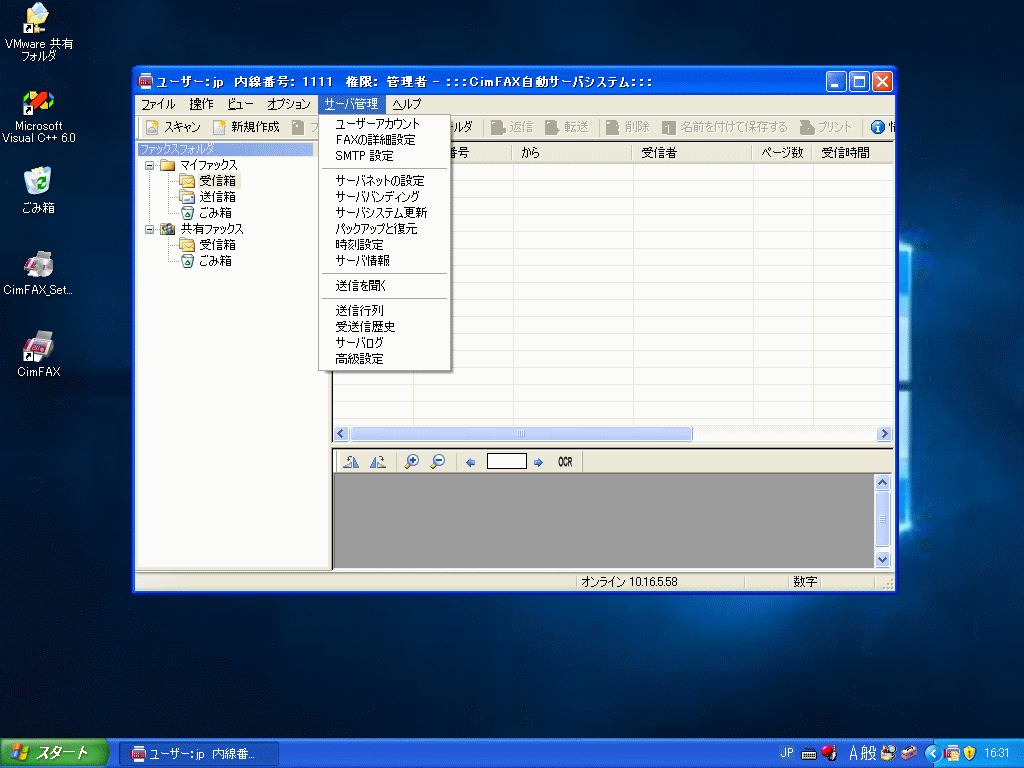The image size is (1024, 768).
Task: Open the ヘルプ menu
Action: click(x=406, y=104)
